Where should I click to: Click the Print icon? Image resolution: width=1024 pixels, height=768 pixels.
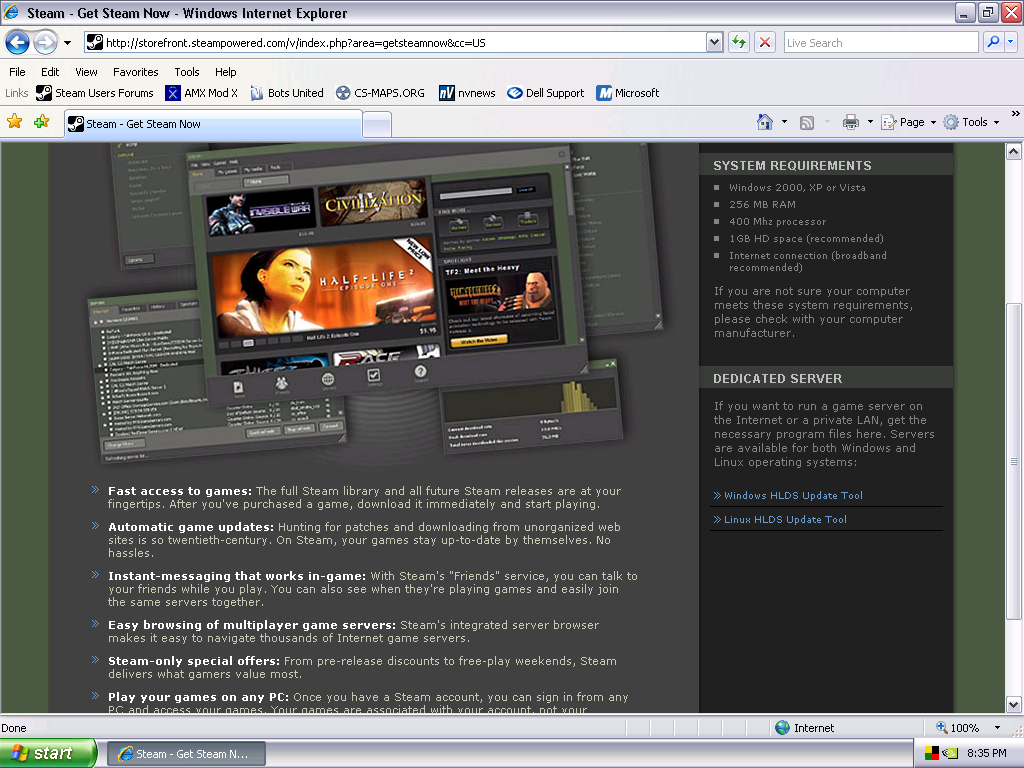(x=850, y=122)
